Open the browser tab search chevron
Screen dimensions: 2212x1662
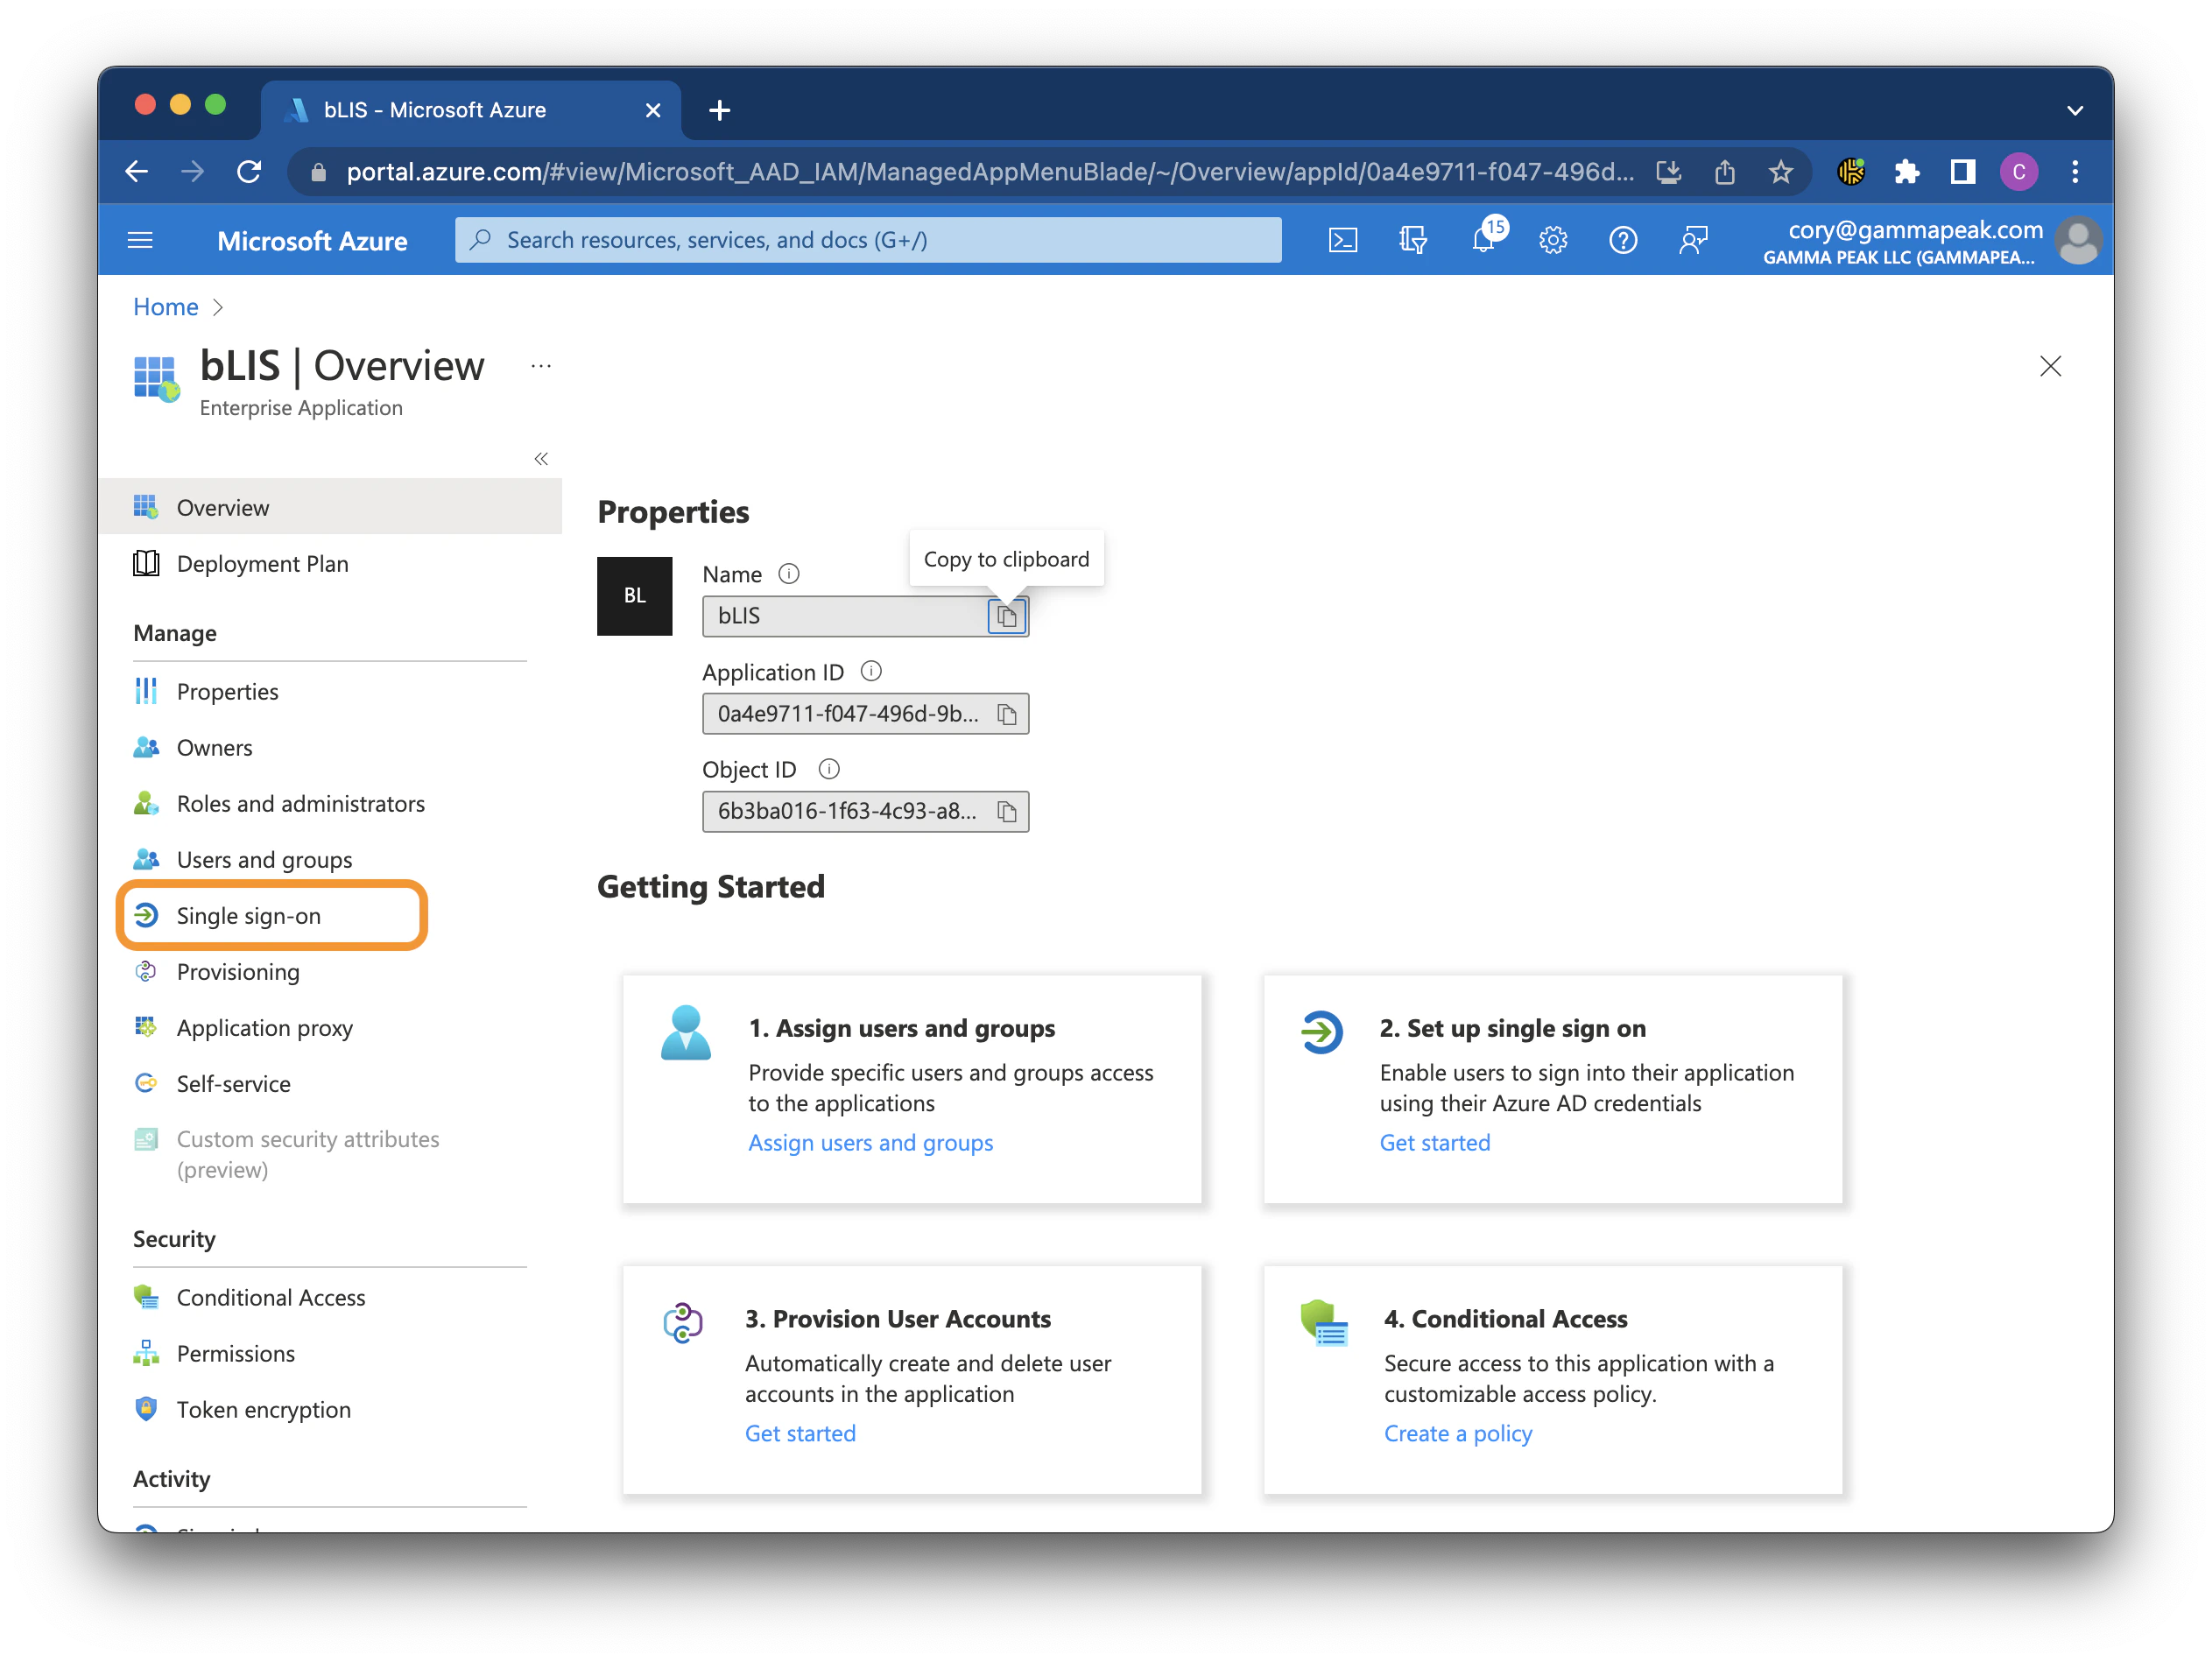(x=2075, y=110)
